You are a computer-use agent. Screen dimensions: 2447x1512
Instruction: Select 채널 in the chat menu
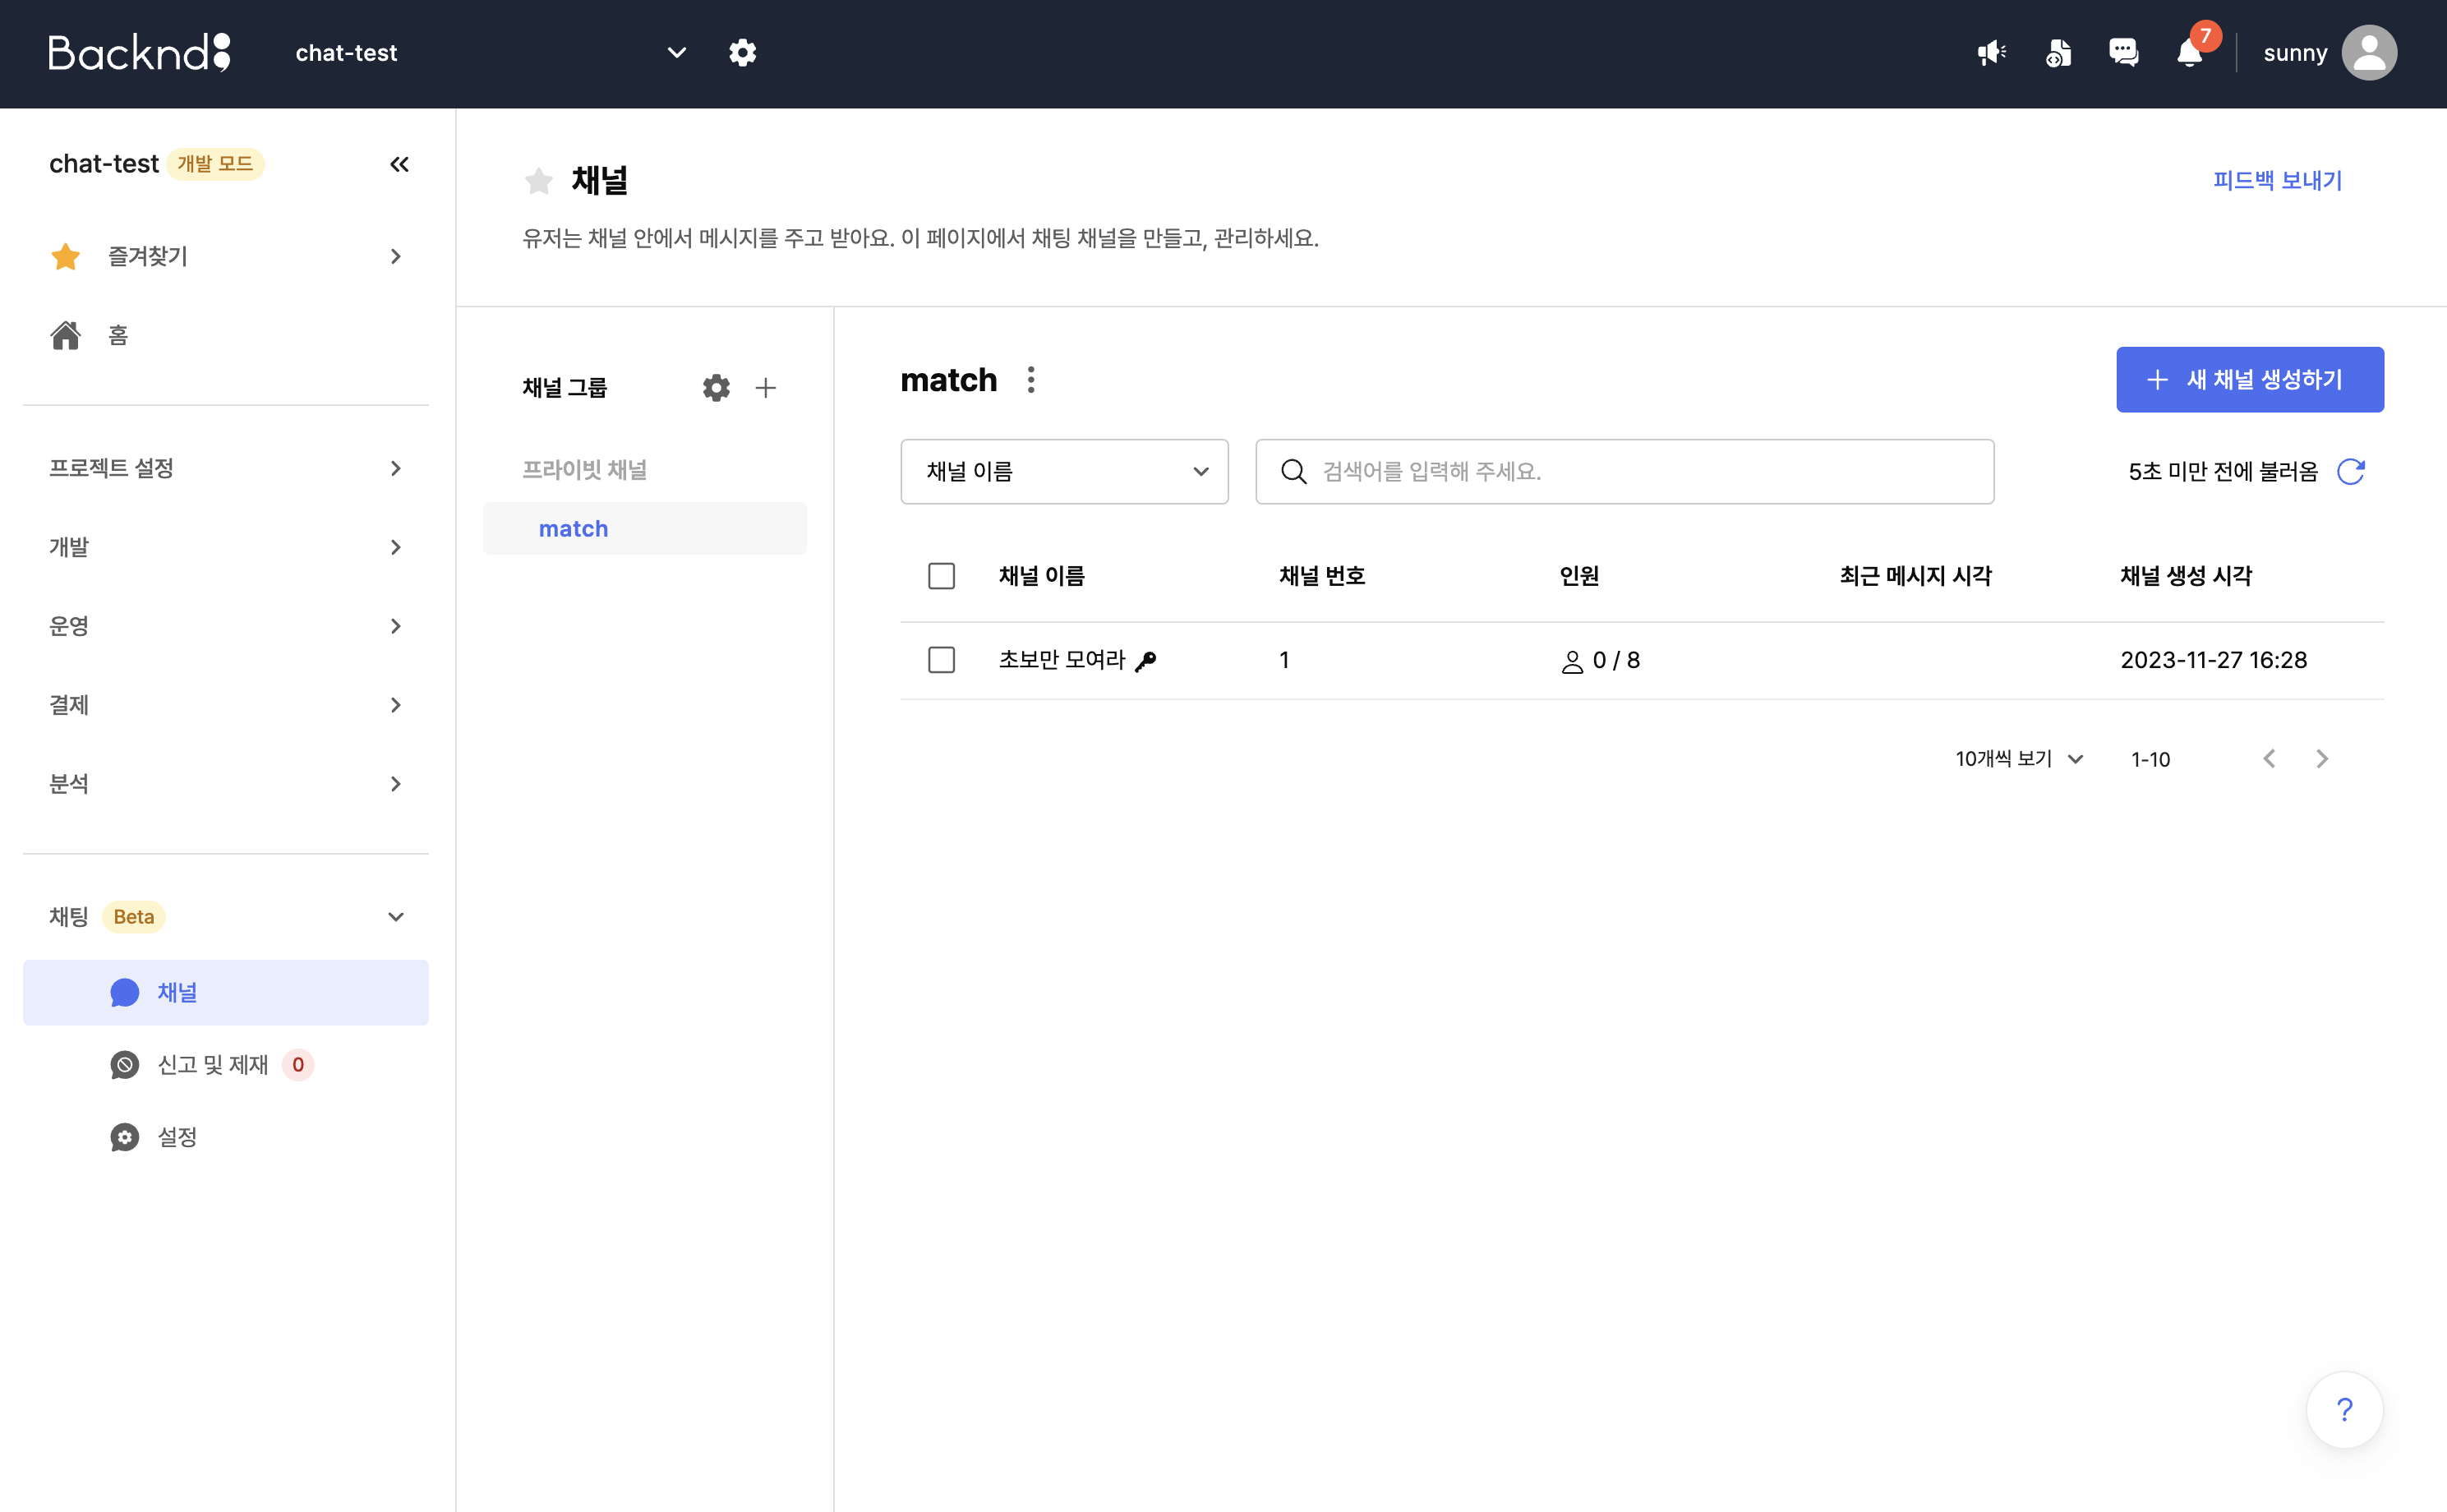coord(226,993)
